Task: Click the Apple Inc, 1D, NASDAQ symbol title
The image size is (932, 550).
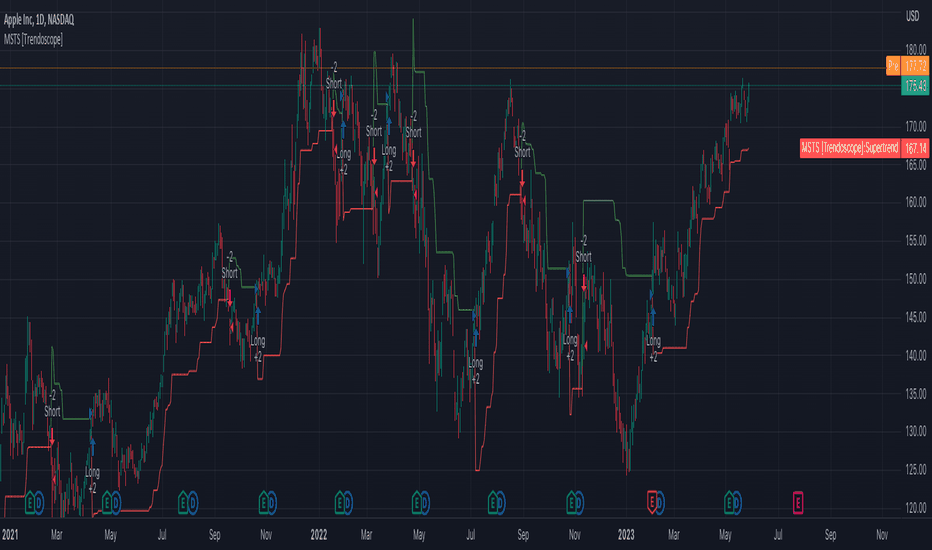Action: 39,20
